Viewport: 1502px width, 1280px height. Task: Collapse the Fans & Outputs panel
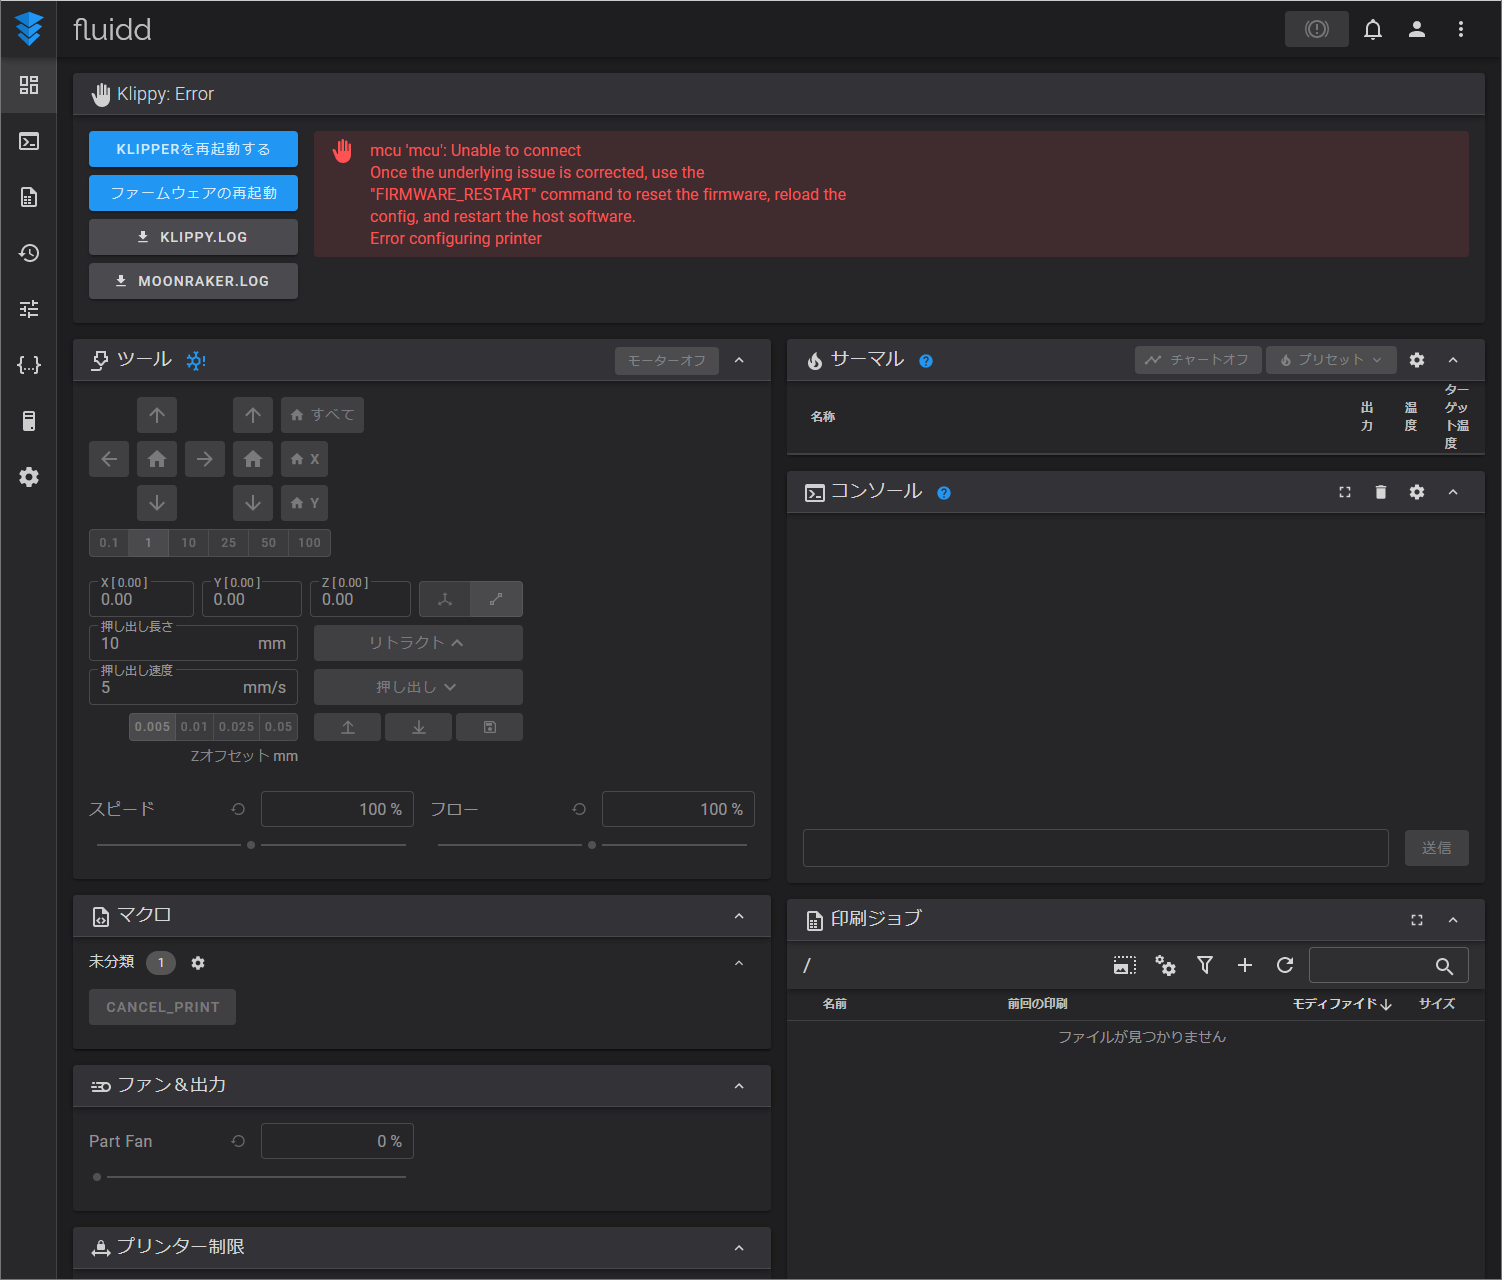(739, 1086)
